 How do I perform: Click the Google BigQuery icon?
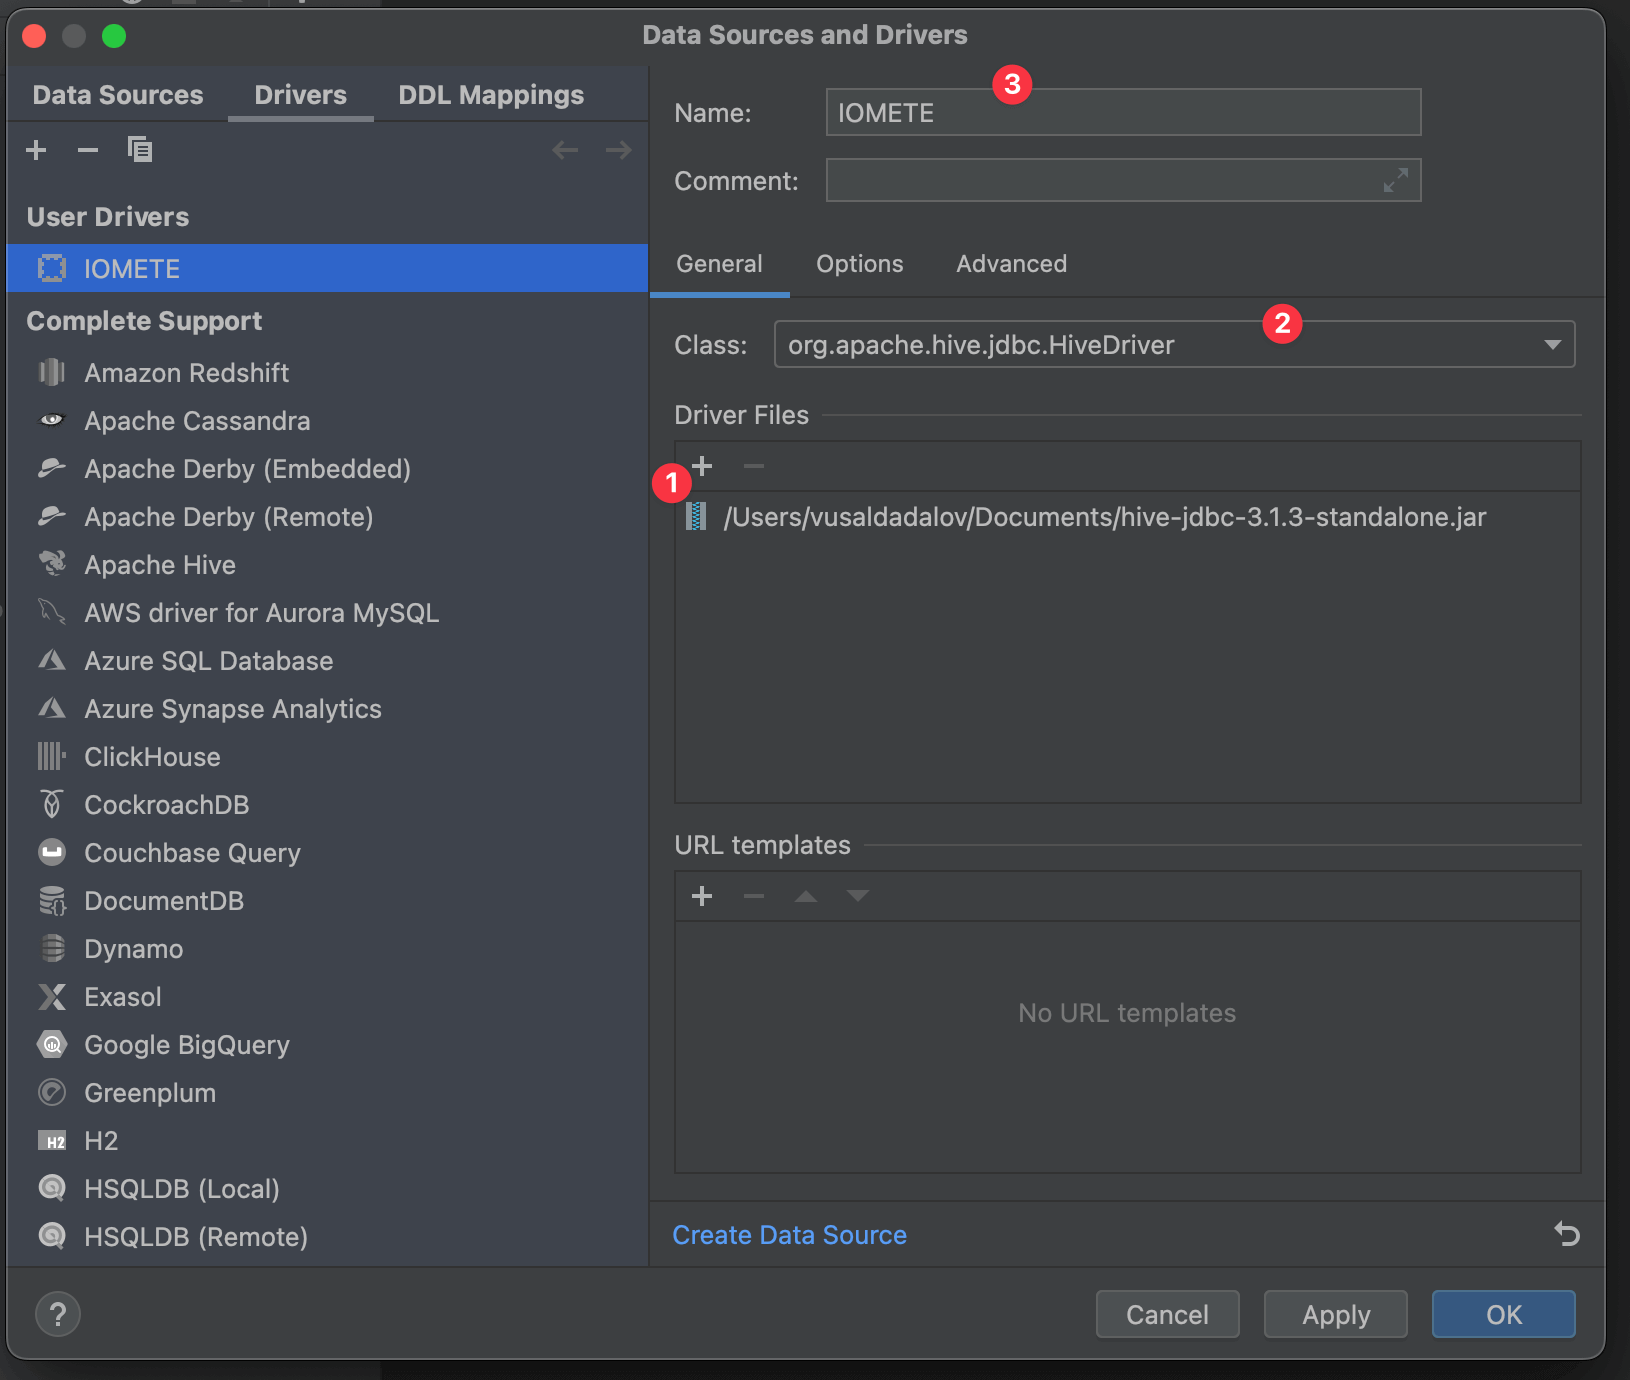52,1045
